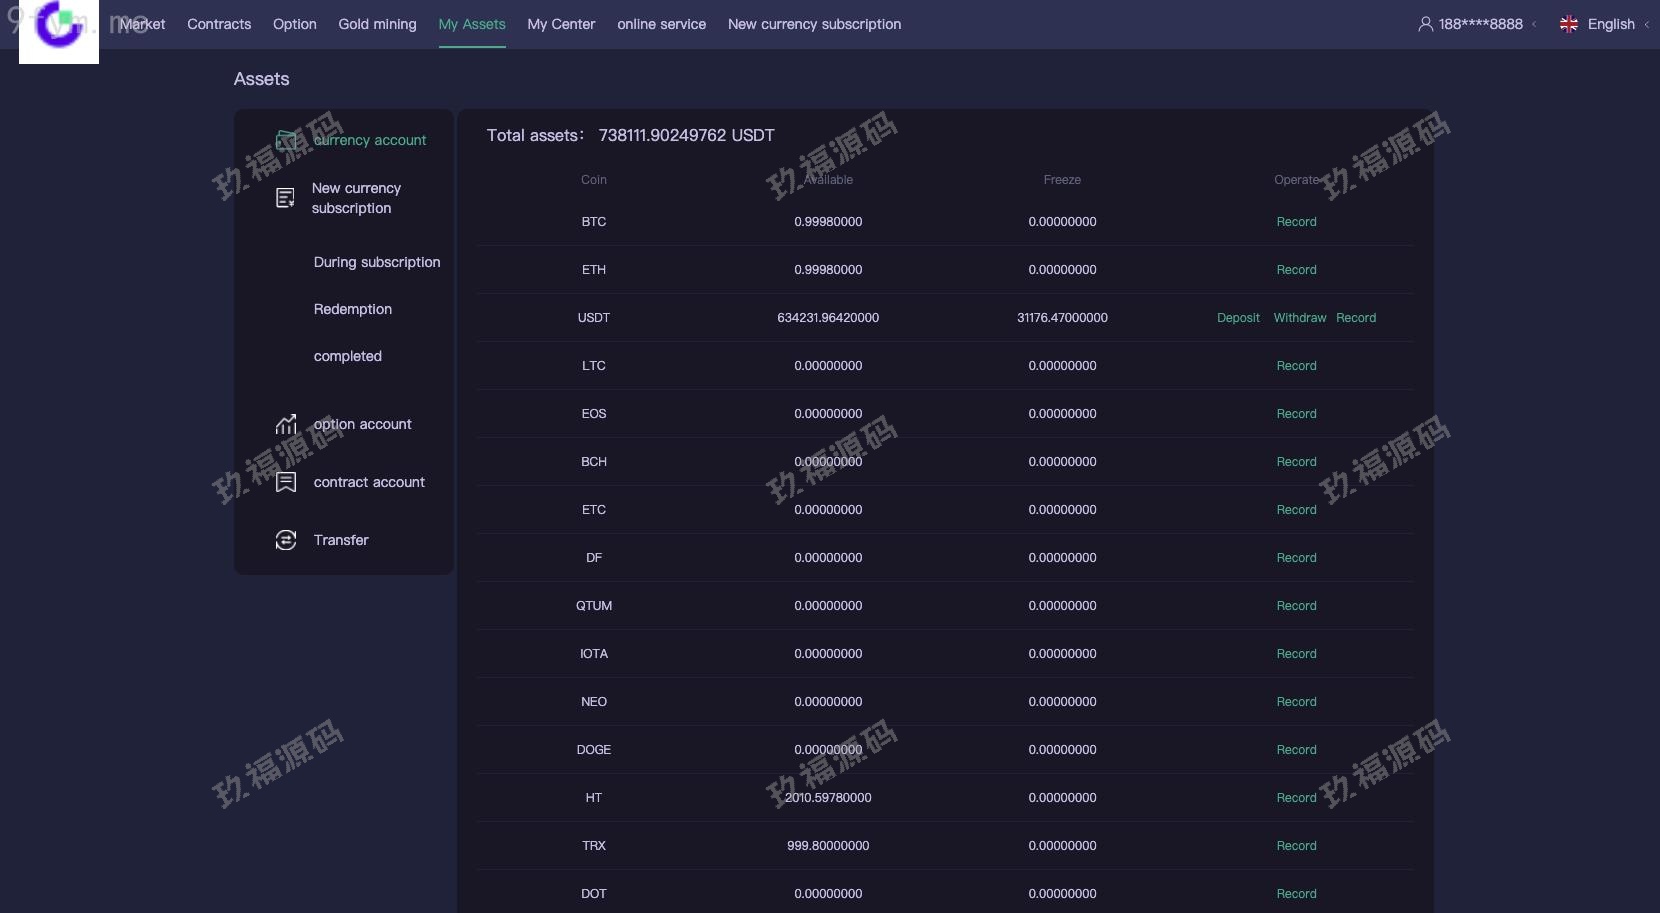Click the New currency subscription sidebar icon

285,198
